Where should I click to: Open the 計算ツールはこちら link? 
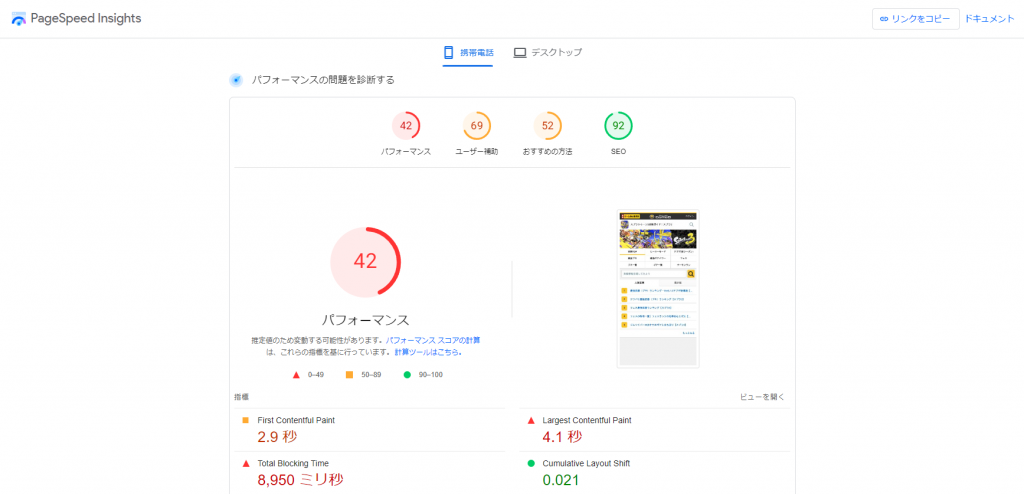[427, 352]
